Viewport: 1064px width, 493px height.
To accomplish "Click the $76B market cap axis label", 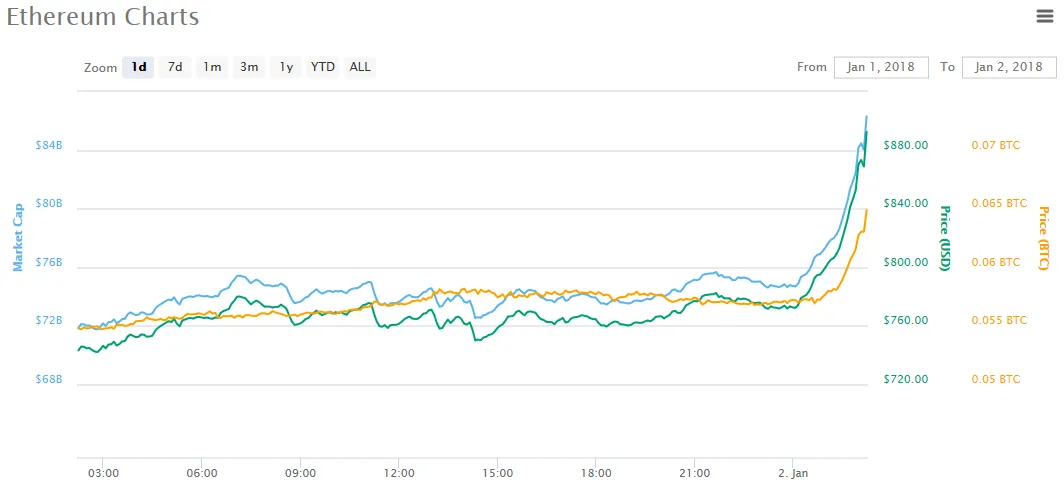I will pos(49,262).
